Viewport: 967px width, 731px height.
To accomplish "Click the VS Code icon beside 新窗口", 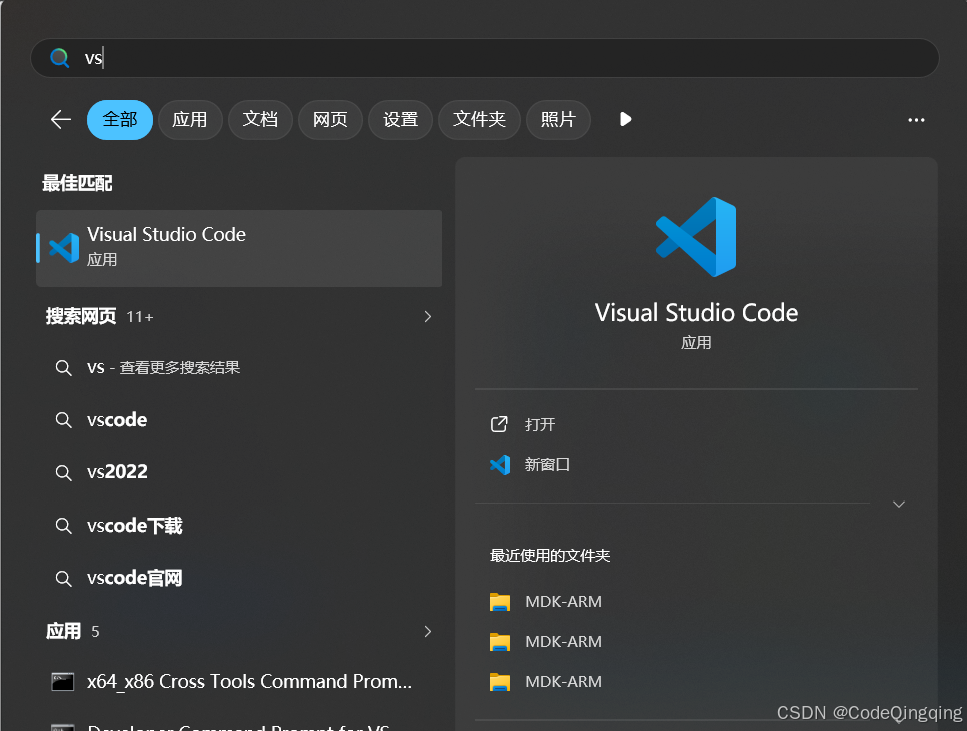I will (x=500, y=465).
